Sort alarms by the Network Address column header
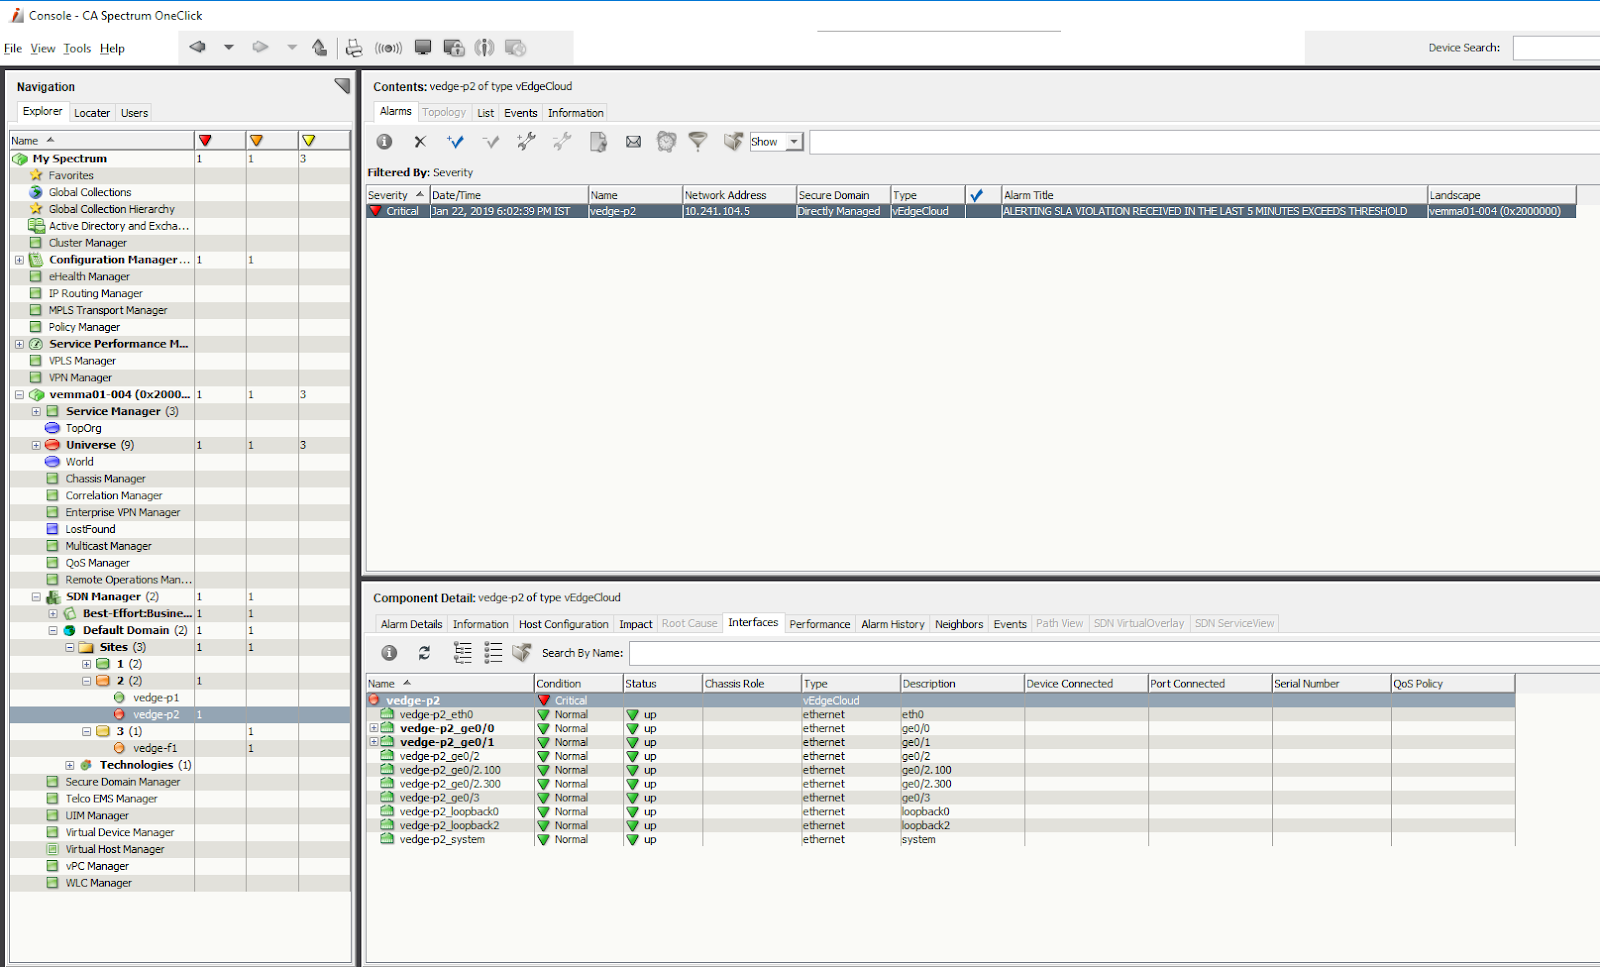 click(x=739, y=195)
